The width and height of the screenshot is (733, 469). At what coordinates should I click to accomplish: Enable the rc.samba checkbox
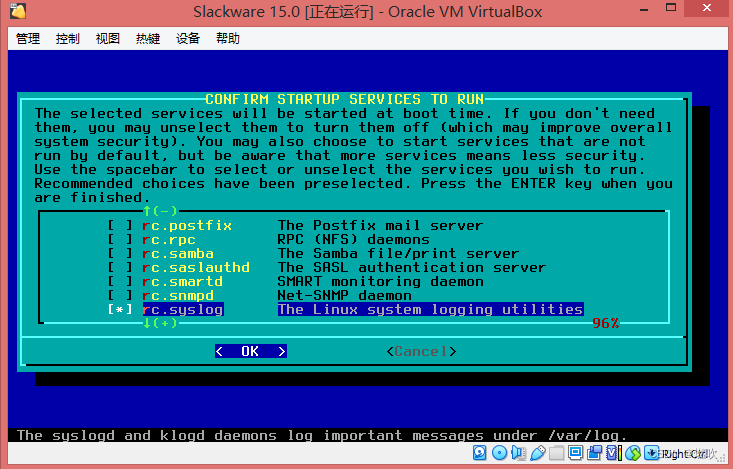(120, 254)
